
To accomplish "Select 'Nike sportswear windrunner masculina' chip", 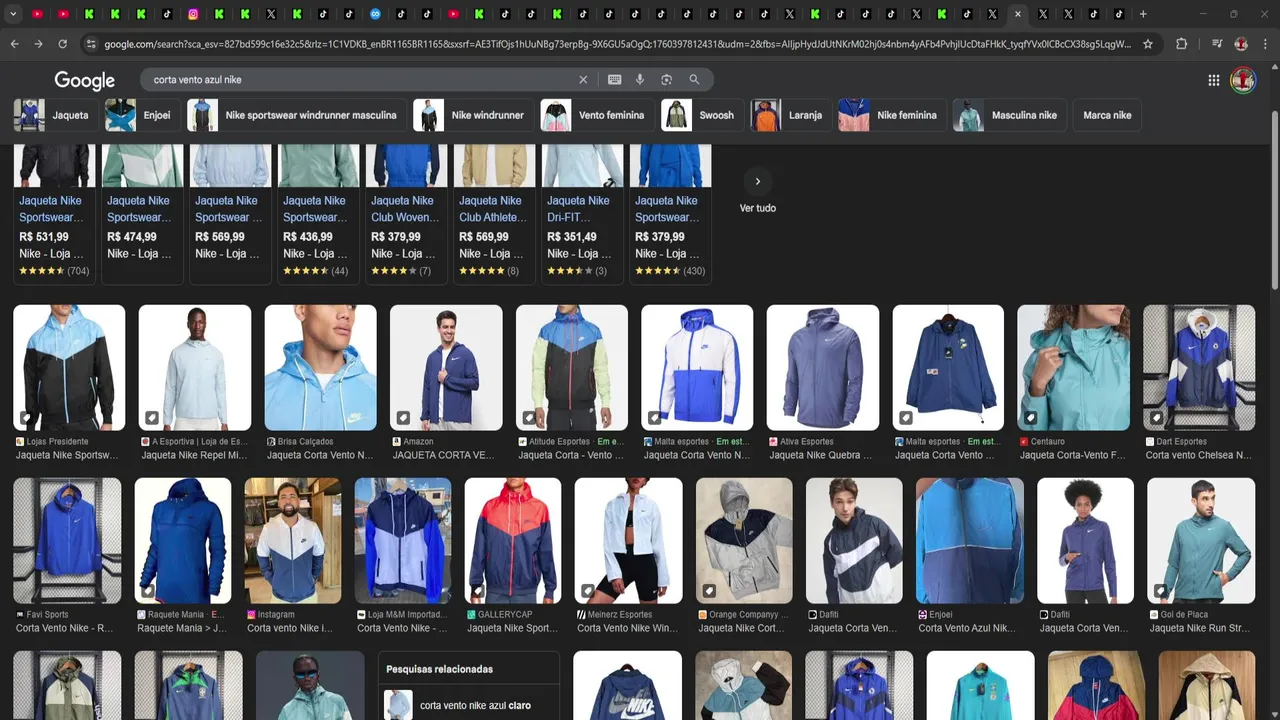I will click(296, 115).
